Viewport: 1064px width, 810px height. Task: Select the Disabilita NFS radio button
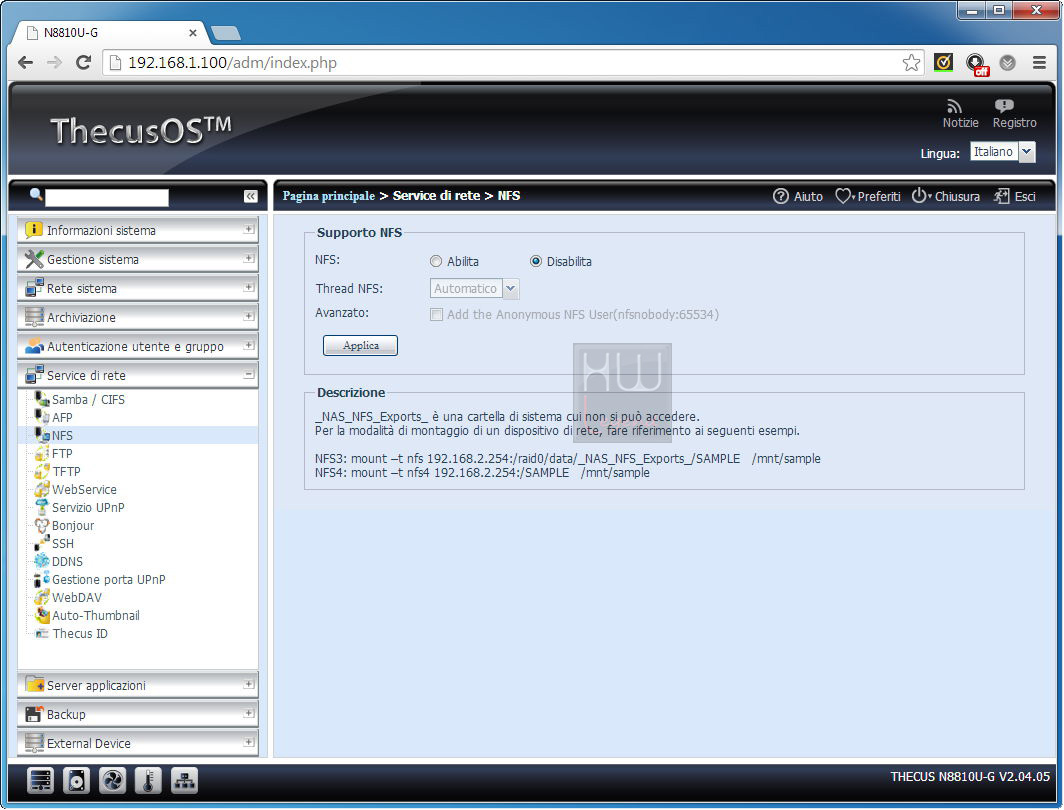pos(535,261)
